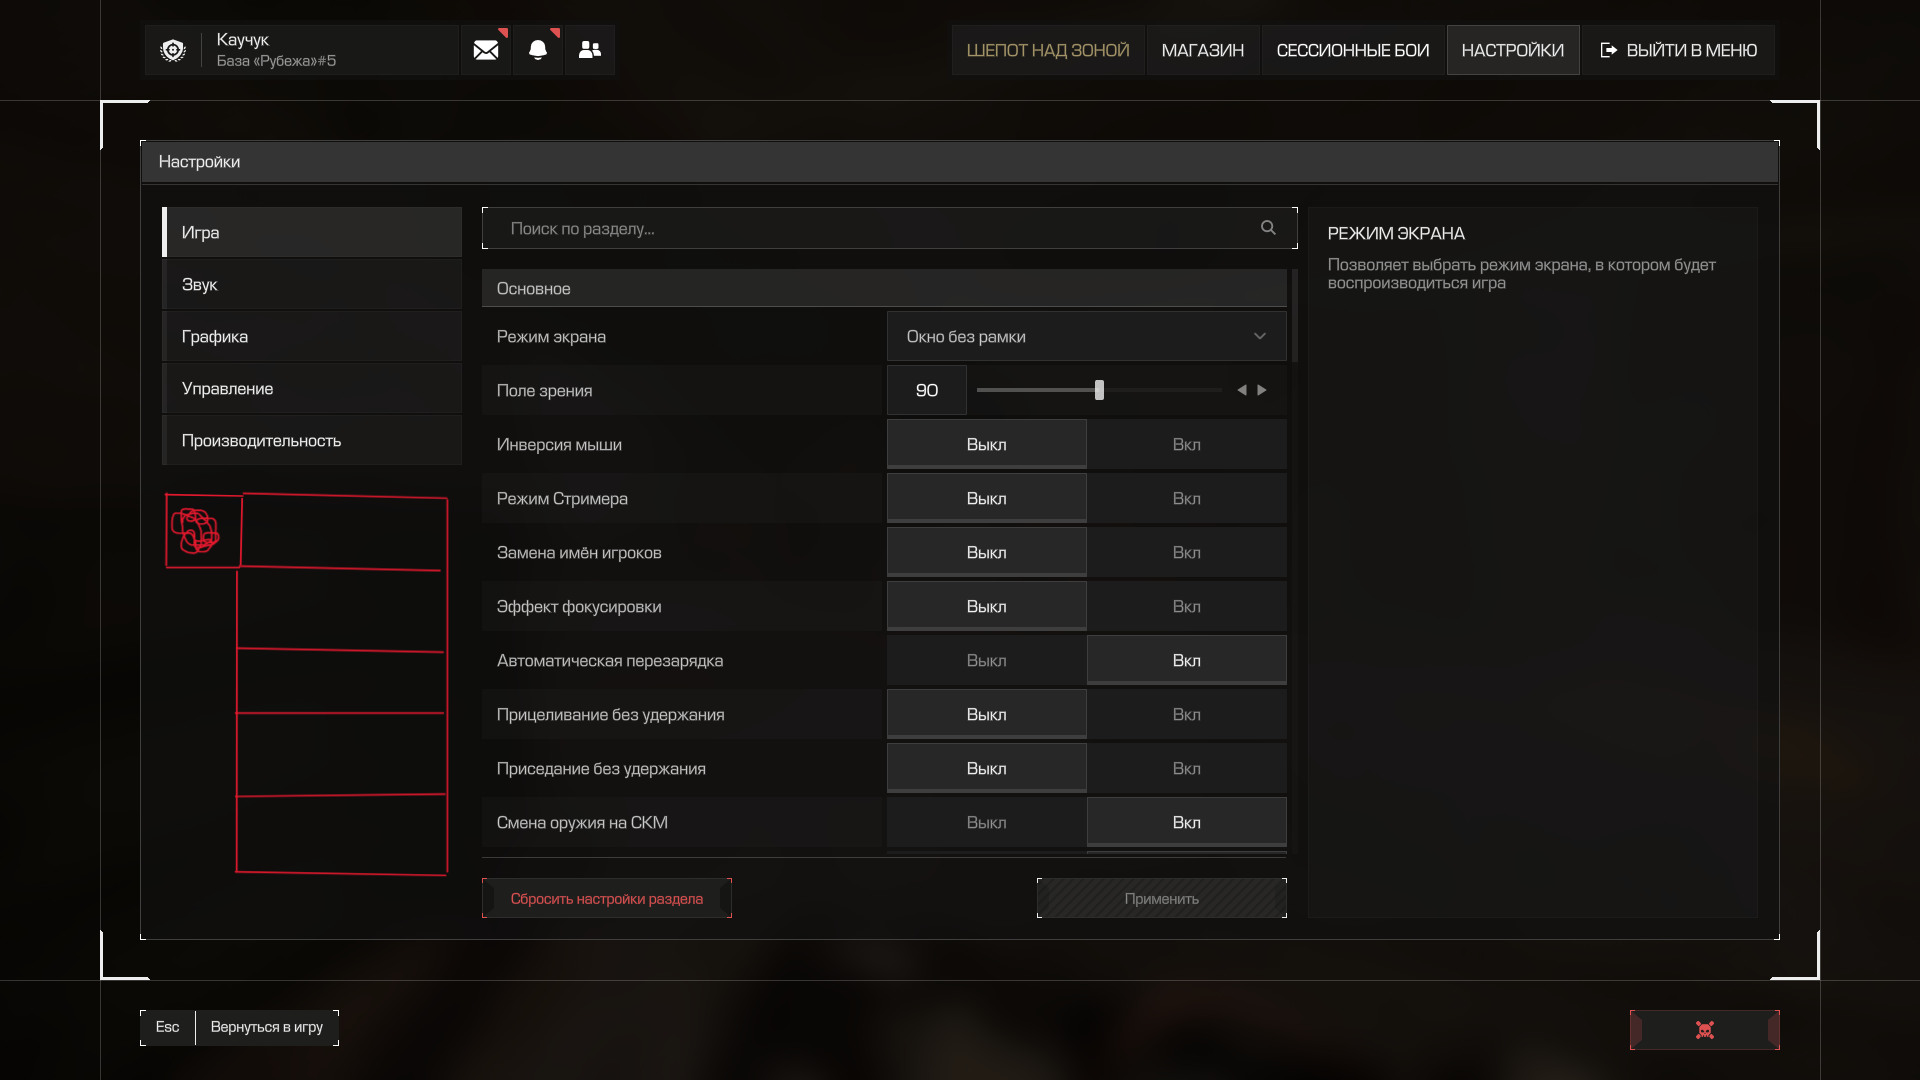Turn off Автоматическая перезарядка with Выкл

(987, 660)
